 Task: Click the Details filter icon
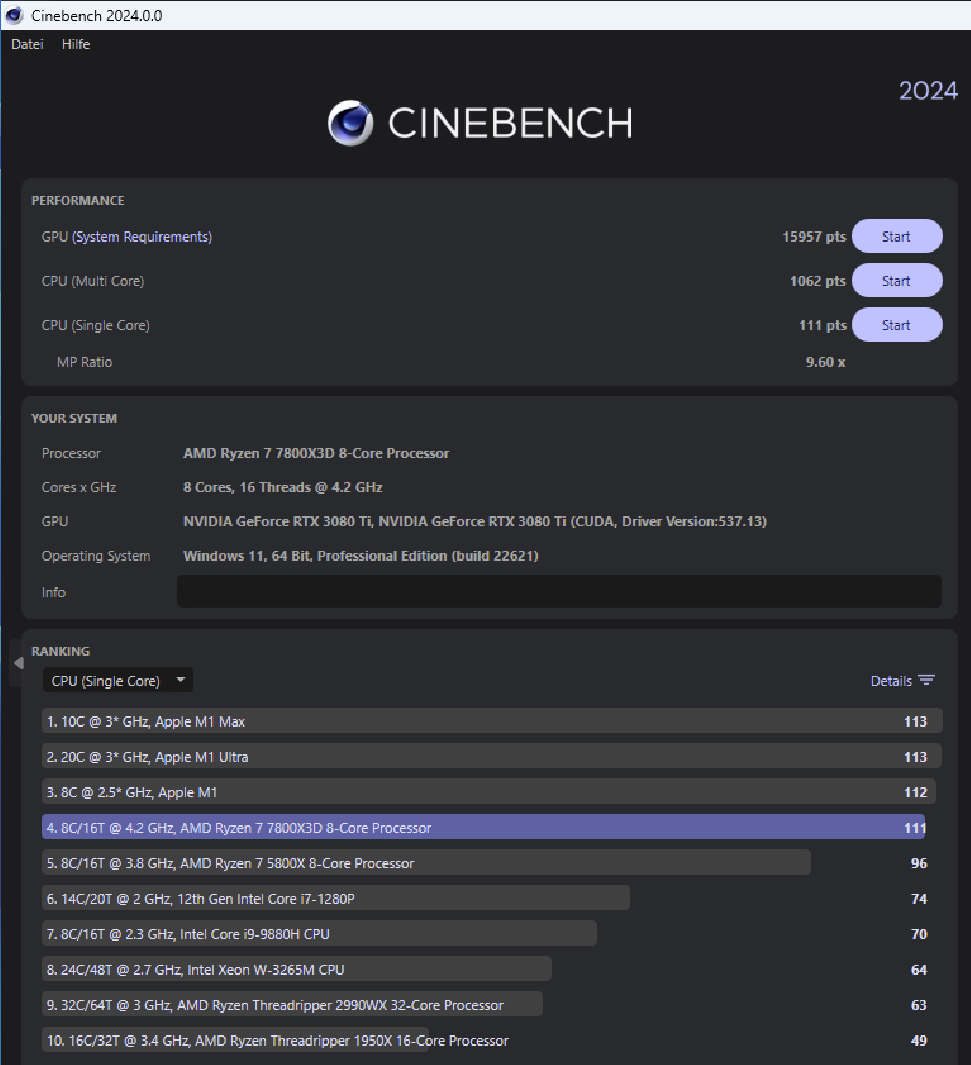point(926,681)
